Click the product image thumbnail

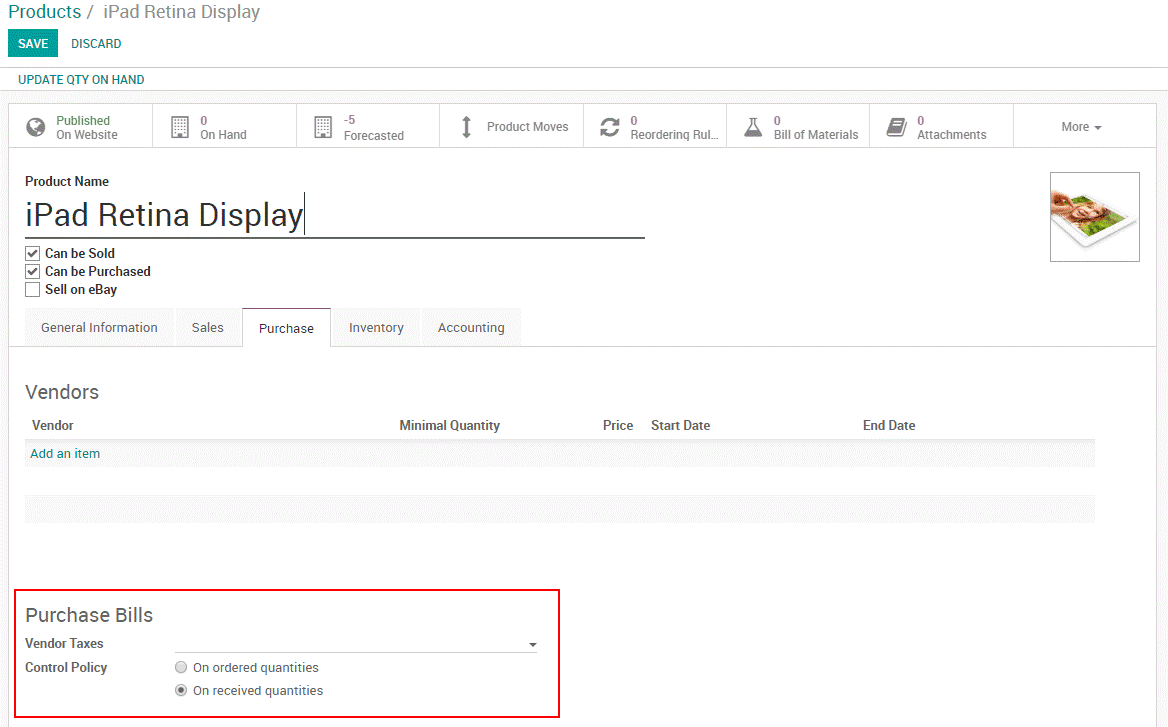(1094, 217)
